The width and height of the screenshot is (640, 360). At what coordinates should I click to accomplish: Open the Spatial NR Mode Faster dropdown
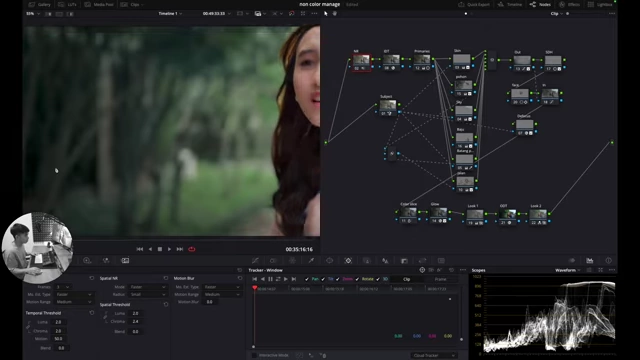tap(148, 287)
